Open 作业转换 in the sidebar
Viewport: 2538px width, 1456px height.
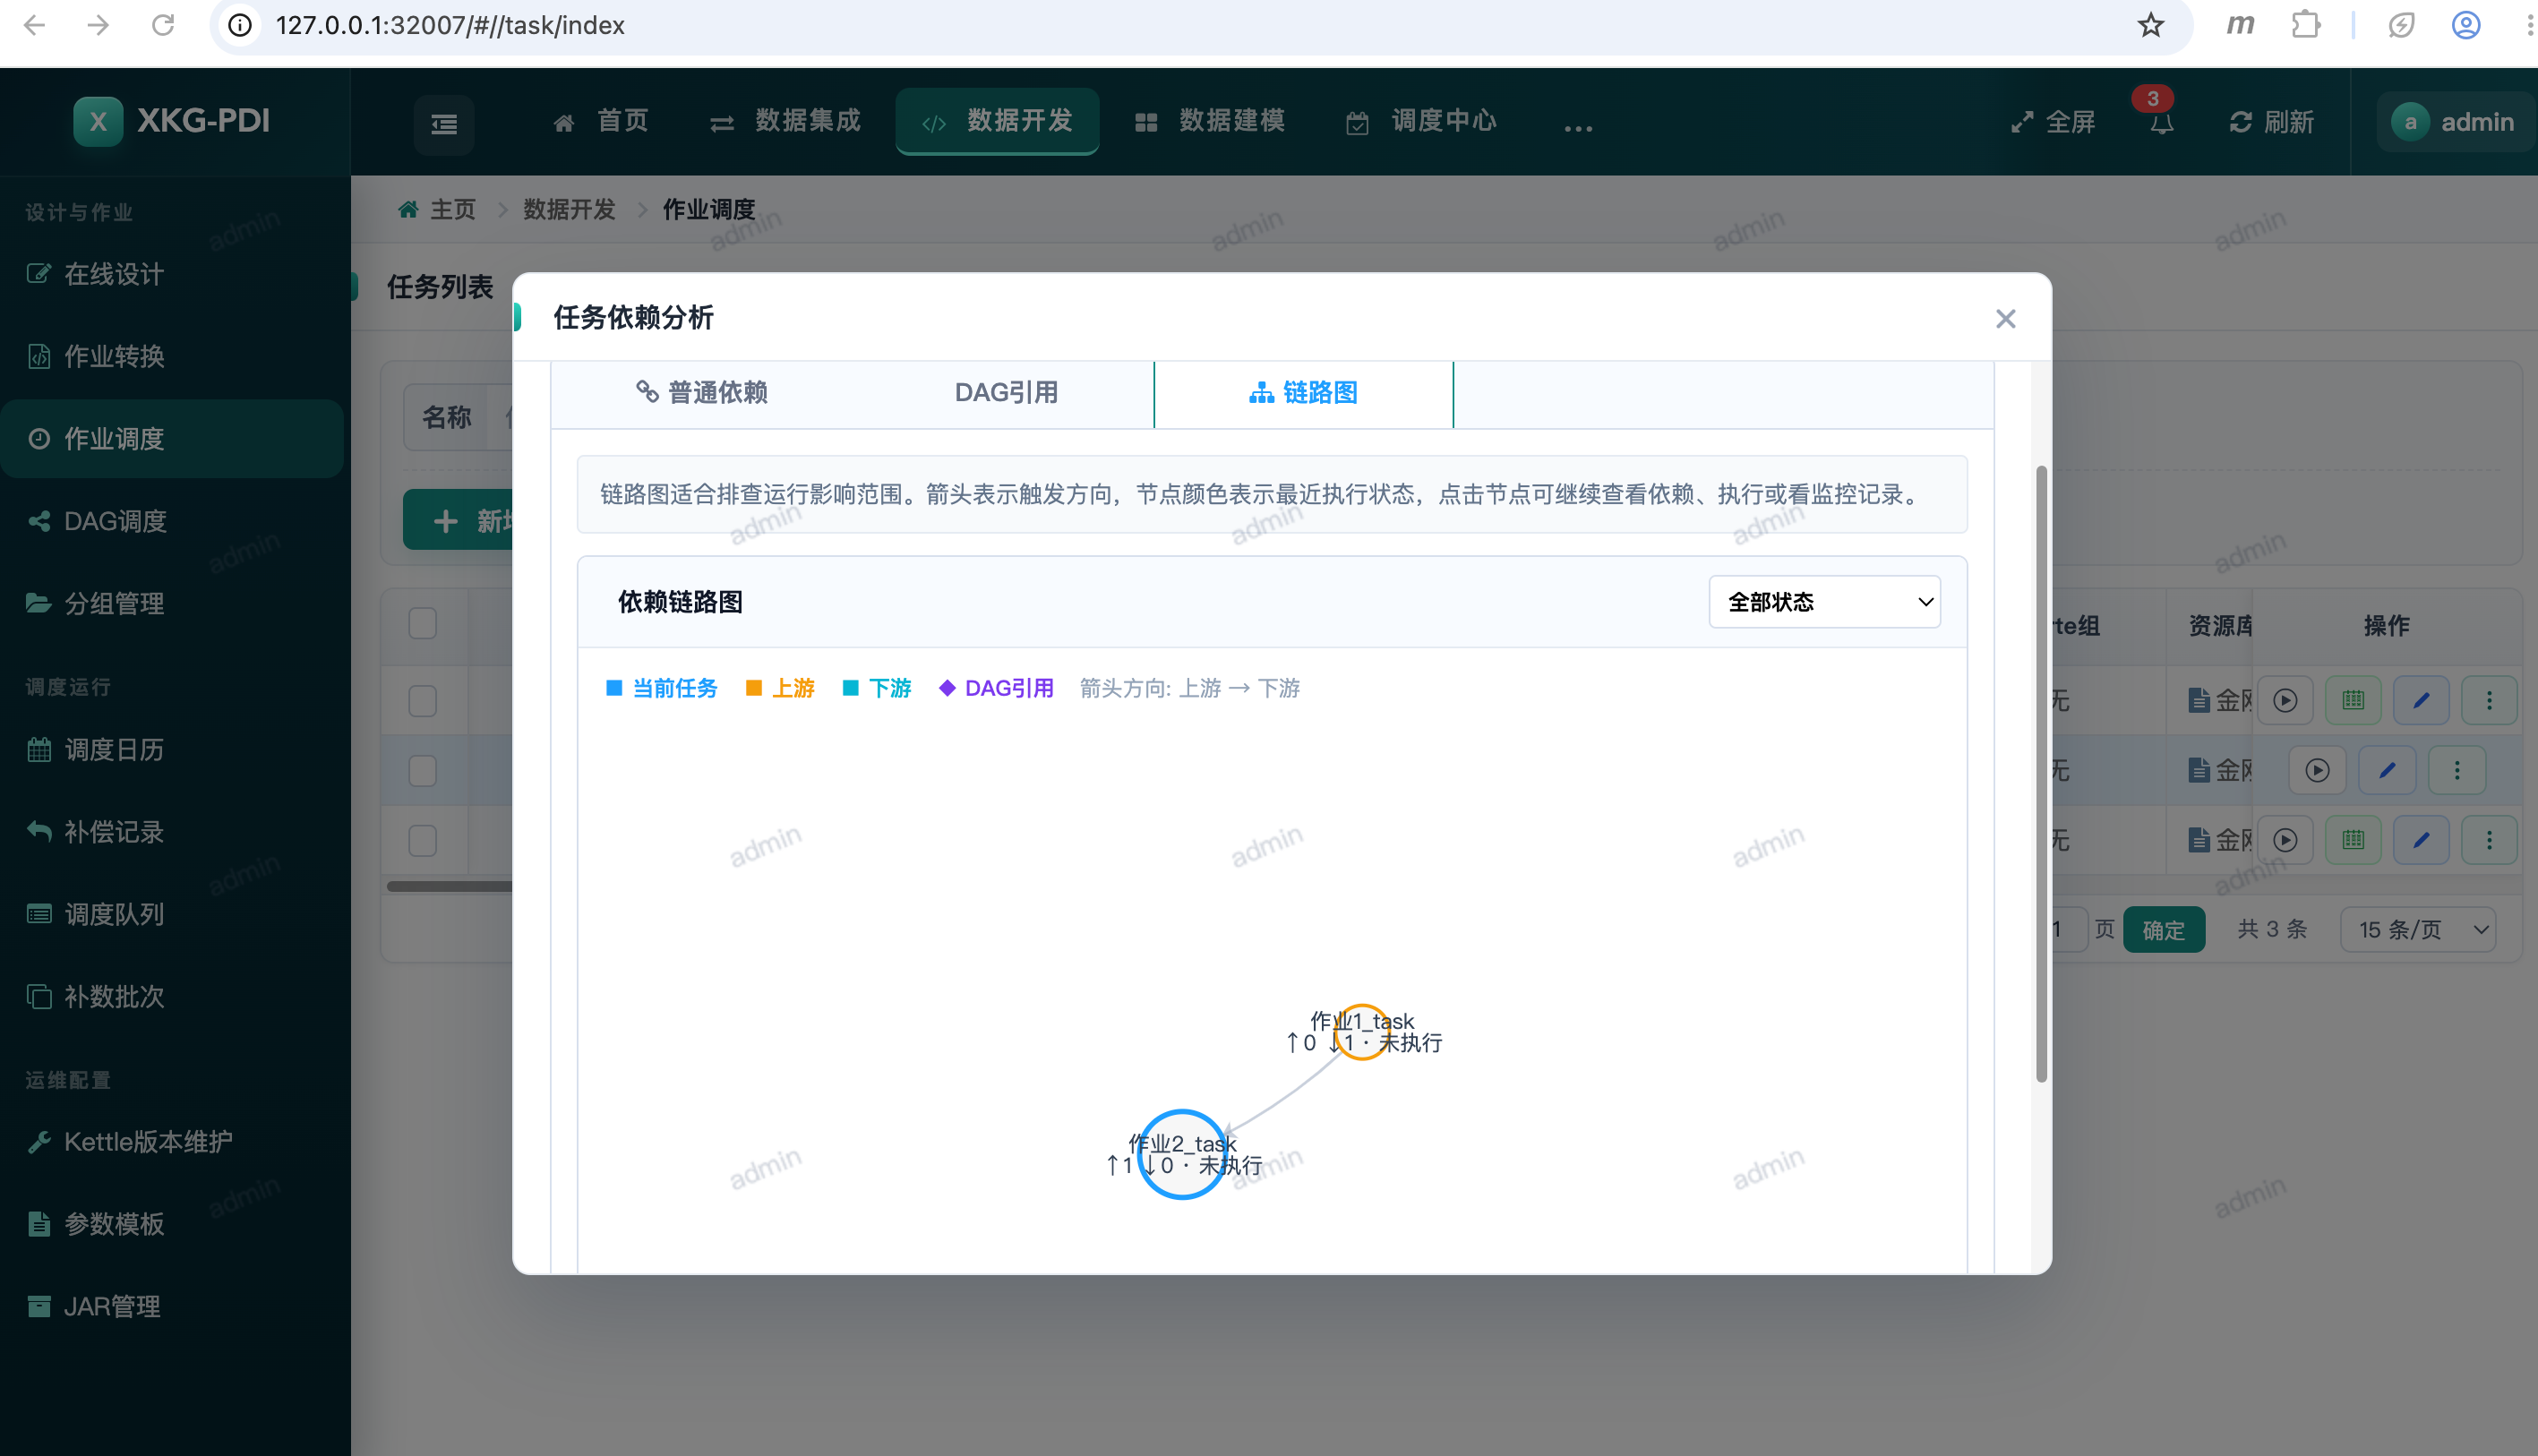[x=172, y=356]
